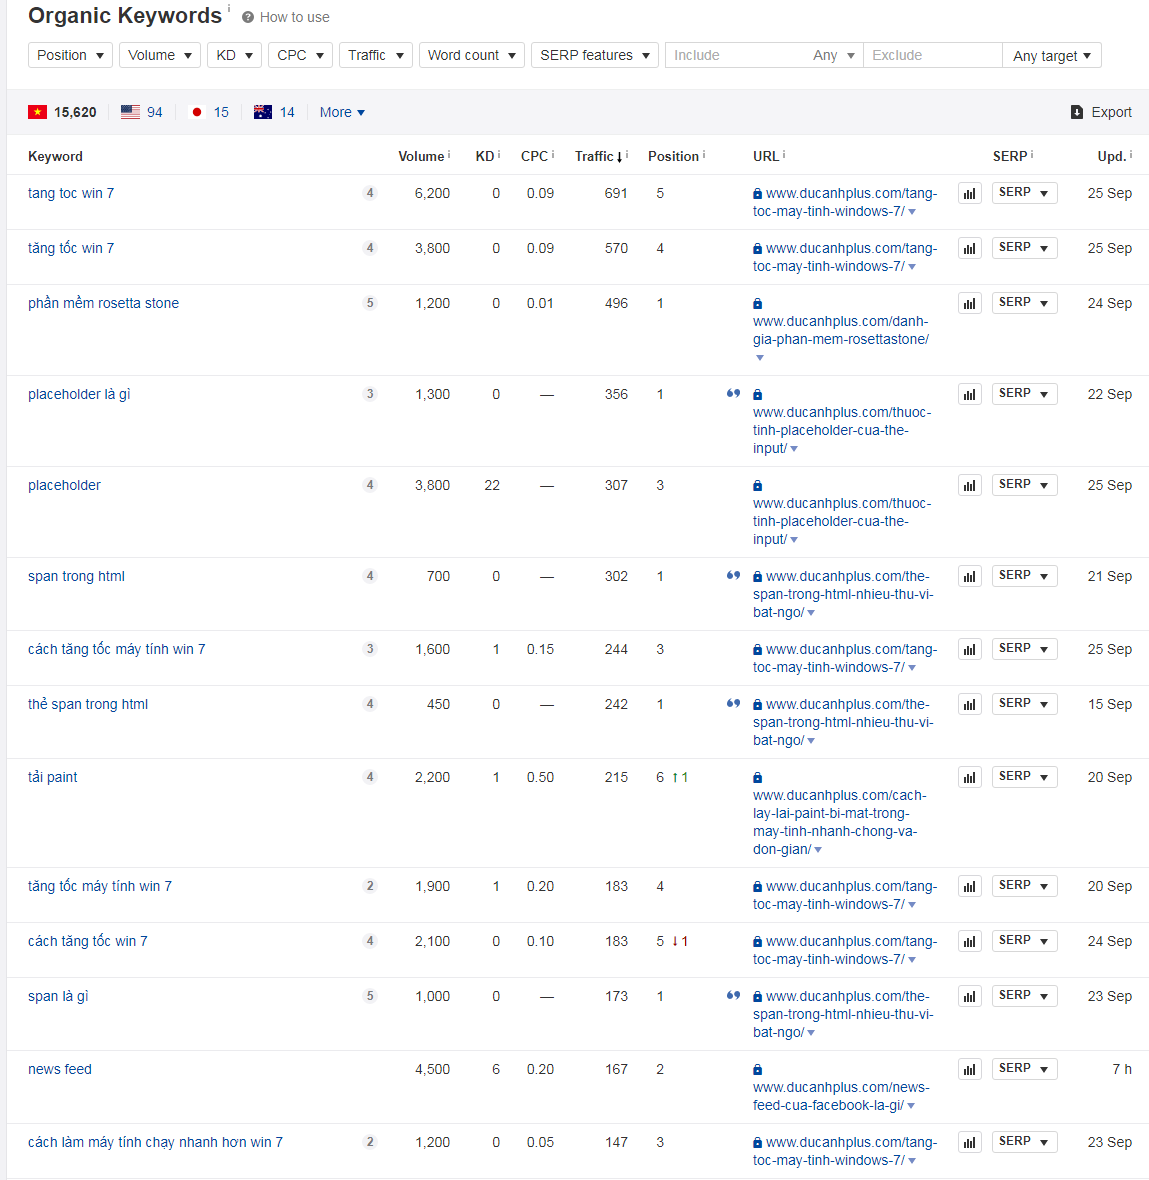
Task: Open the history chart for 'news feed' row
Action: [x=969, y=1070]
